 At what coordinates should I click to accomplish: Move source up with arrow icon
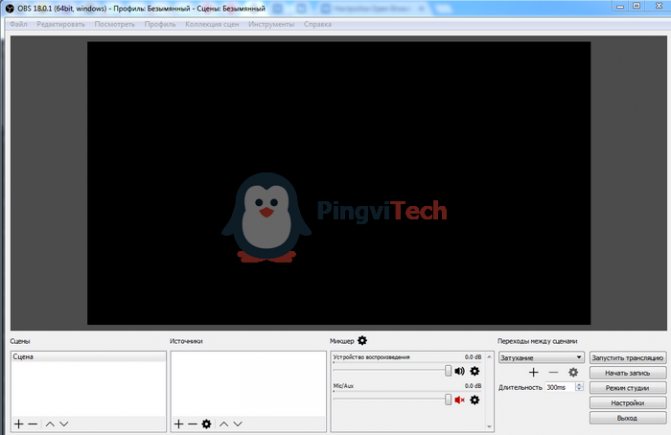pos(224,424)
